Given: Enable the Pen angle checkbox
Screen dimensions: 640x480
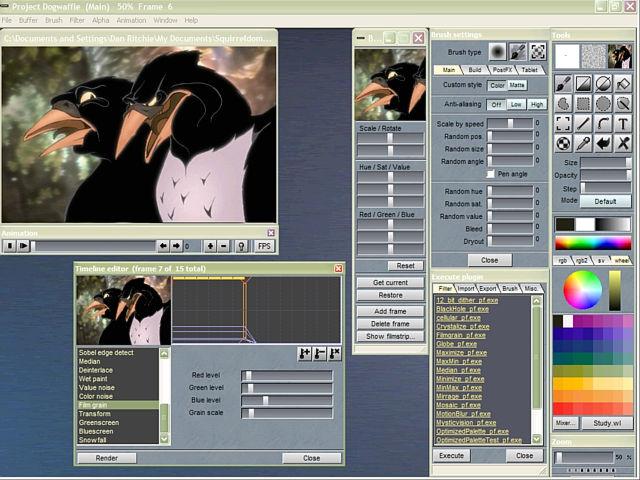Looking at the screenshot, I should (490, 174).
